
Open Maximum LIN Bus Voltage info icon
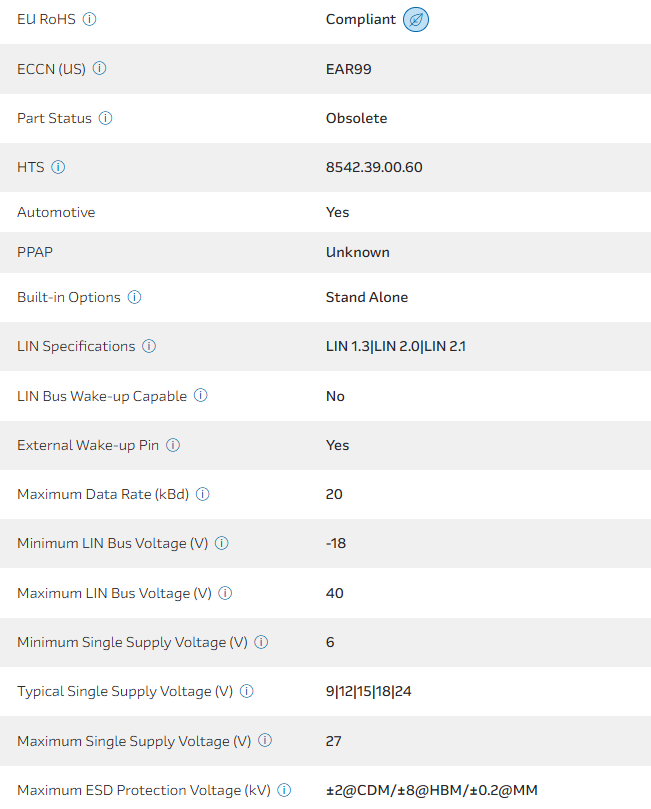[225, 593]
